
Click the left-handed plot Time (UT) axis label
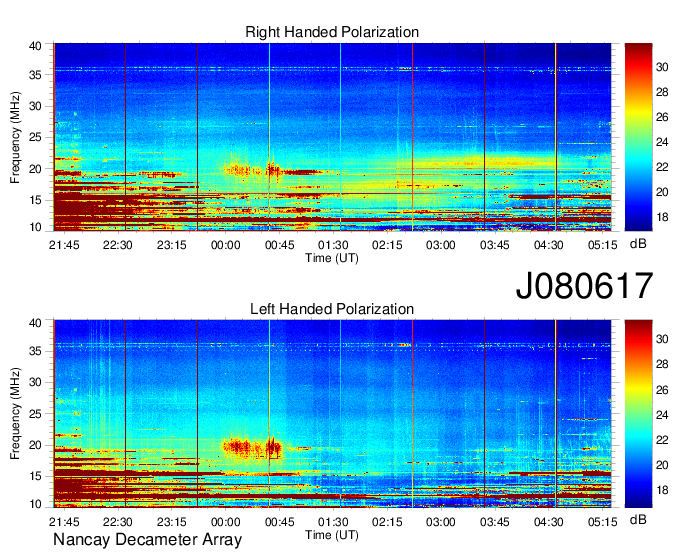[x=332, y=535]
